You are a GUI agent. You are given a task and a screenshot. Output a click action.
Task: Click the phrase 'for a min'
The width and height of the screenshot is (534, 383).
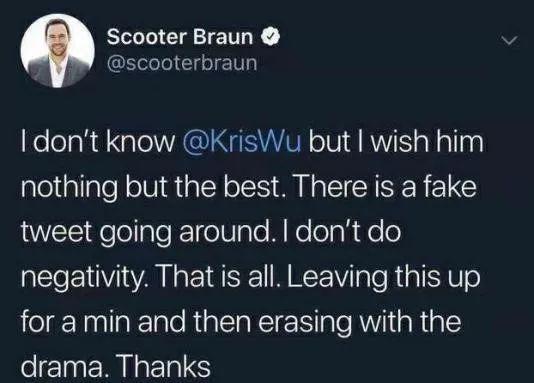76,322
